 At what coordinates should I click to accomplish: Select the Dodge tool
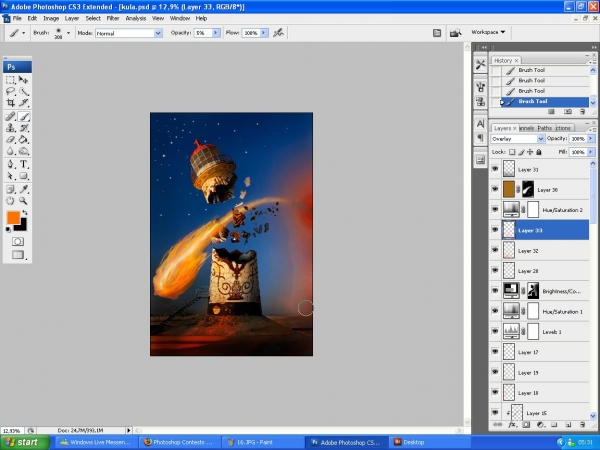click(x=23, y=151)
